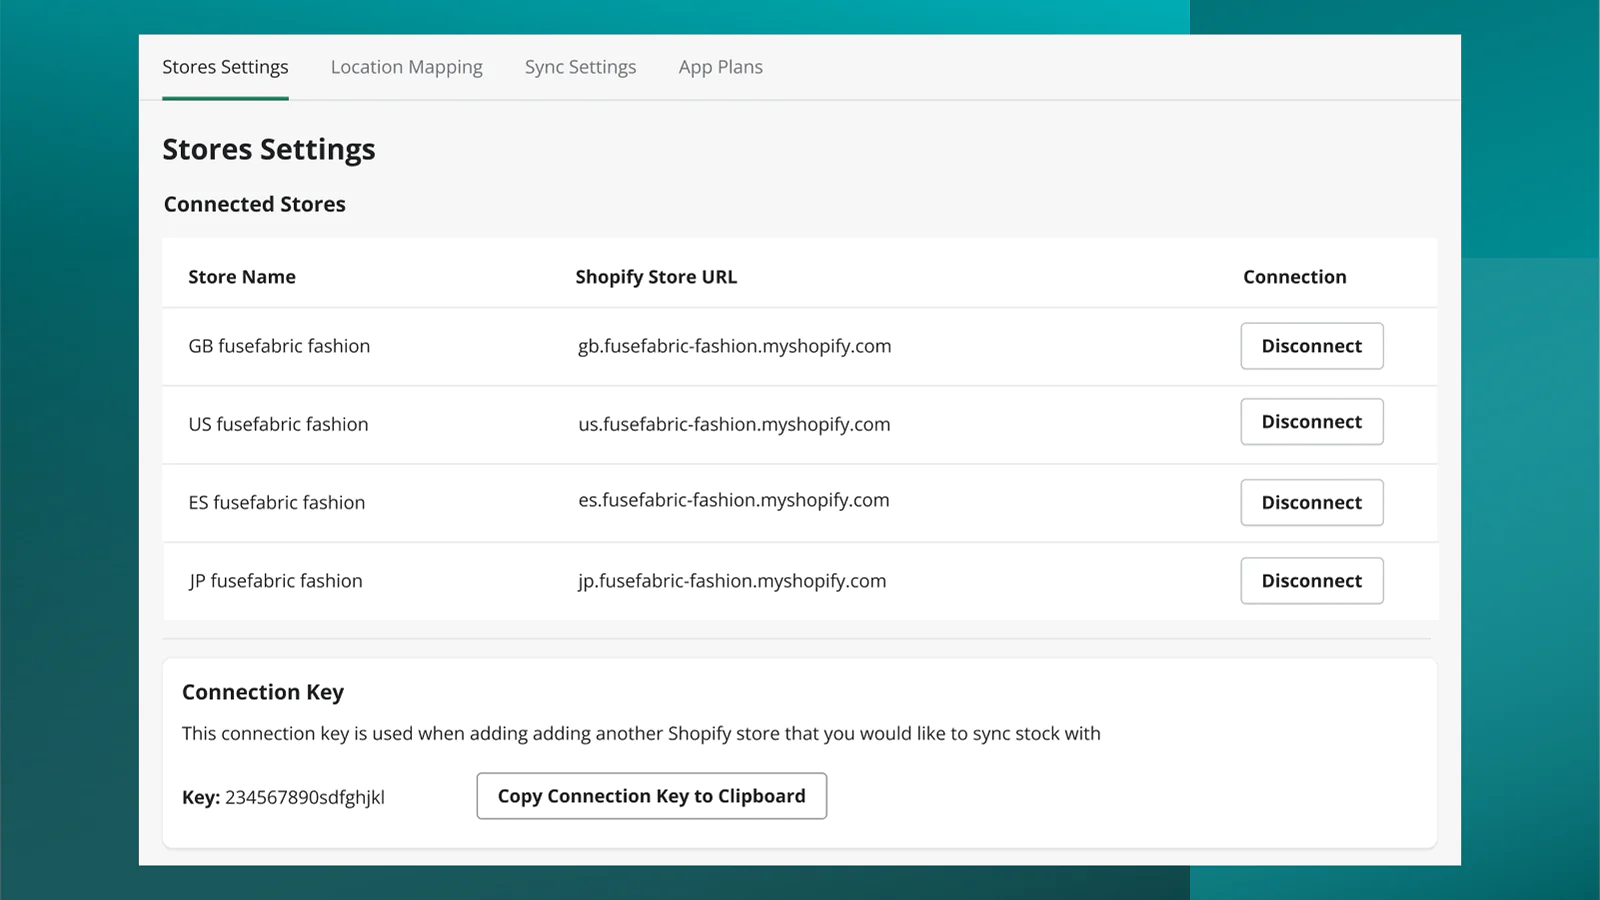Open the es.fusefabric-fashion.myshopify.com URL
The width and height of the screenshot is (1600, 900).
point(733,500)
